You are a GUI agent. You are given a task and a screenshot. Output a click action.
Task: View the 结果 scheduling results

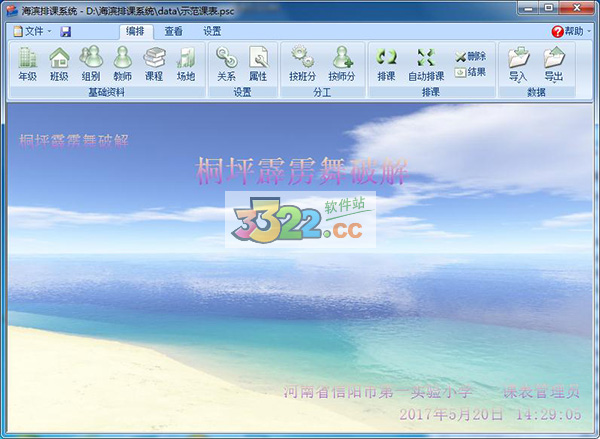(470, 72)
